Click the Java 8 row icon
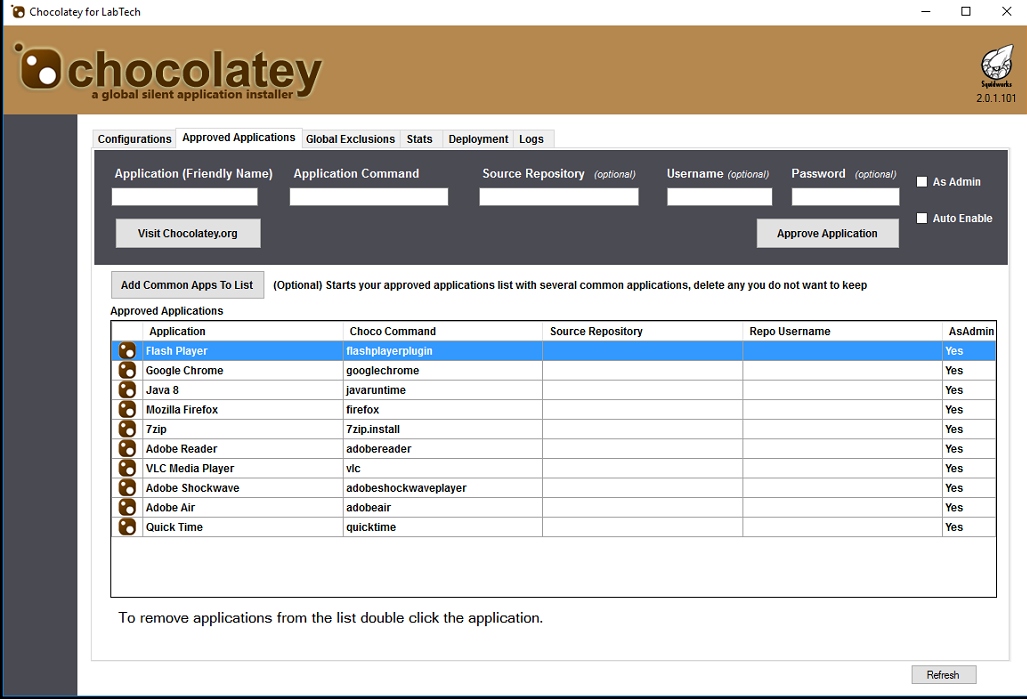 point(127,390)
